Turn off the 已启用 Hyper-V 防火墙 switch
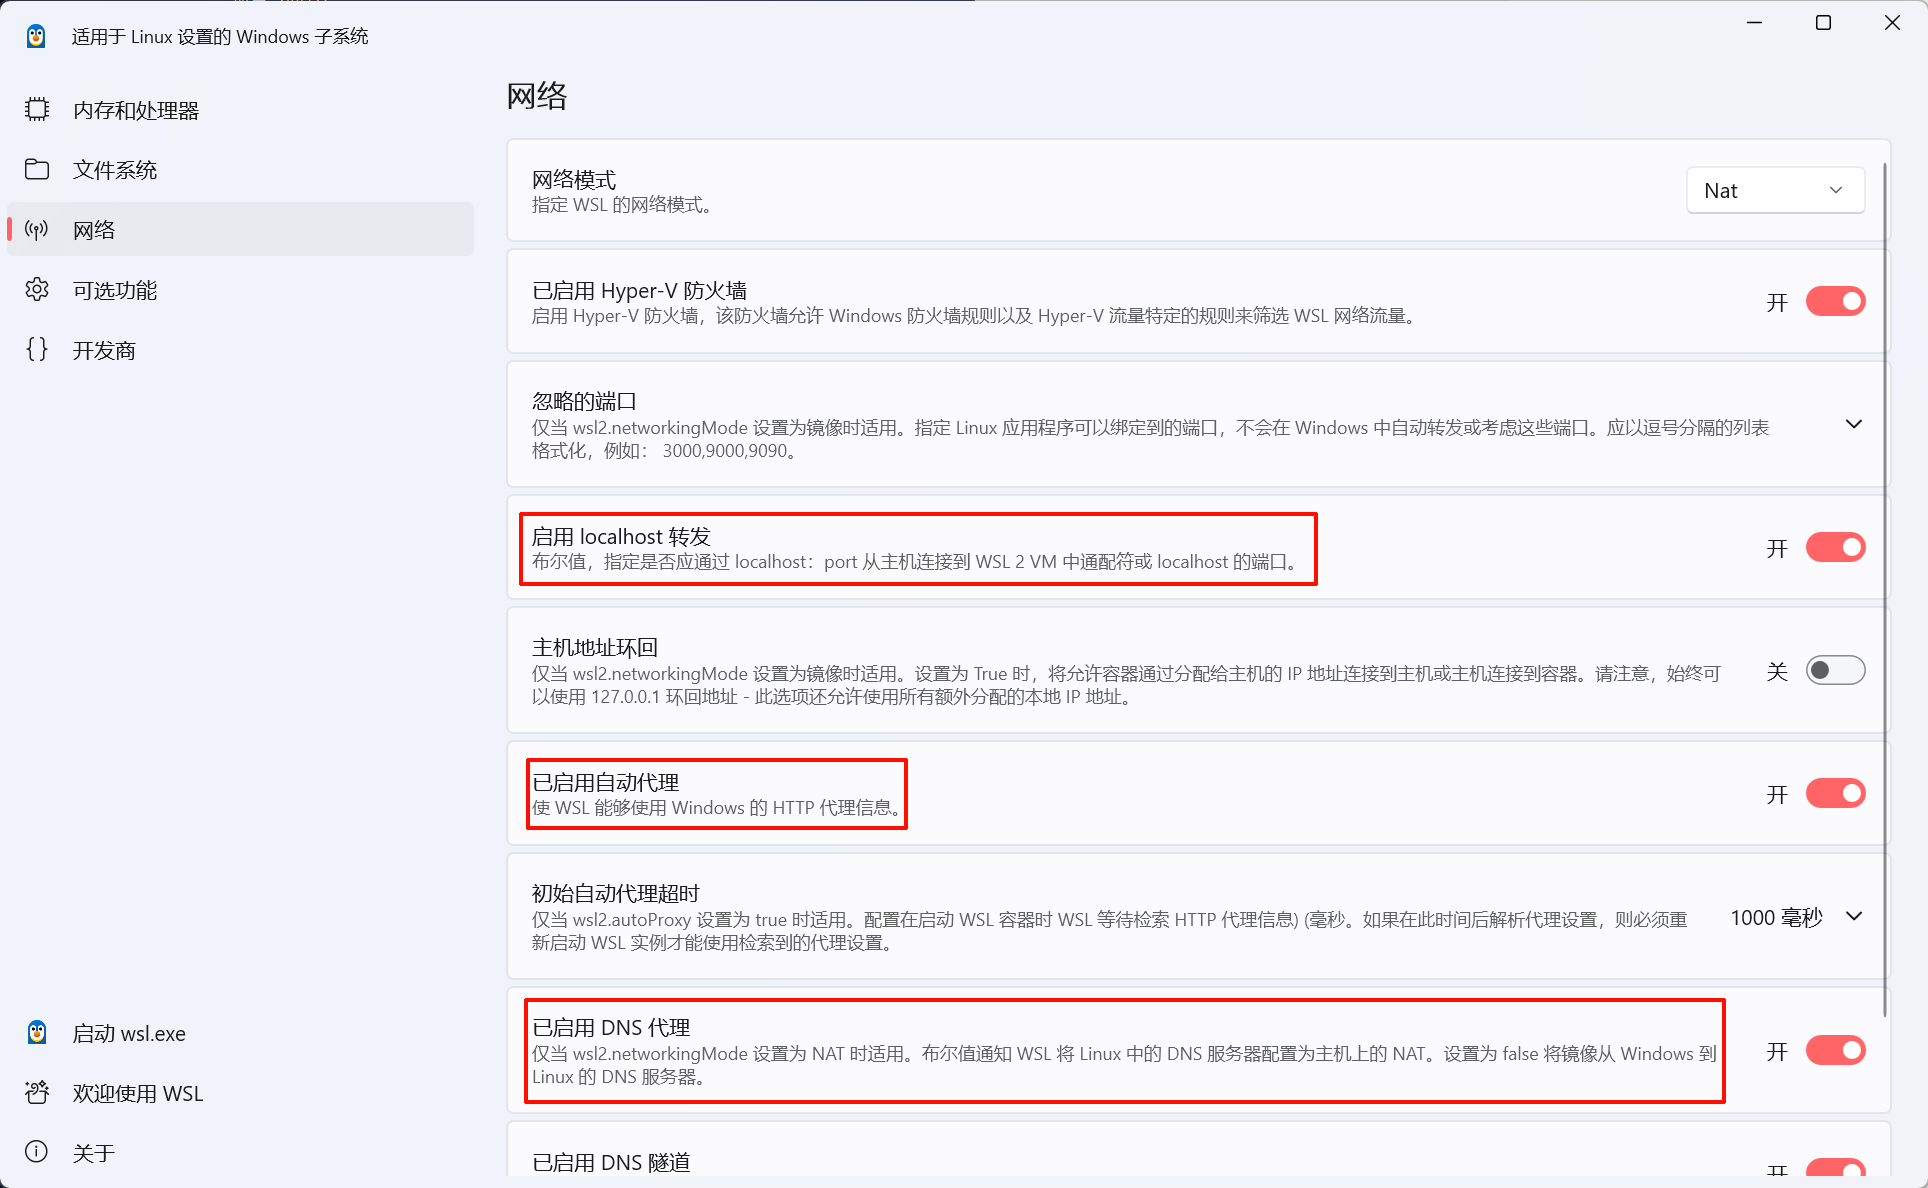Screen dimensions: 1928x1188 point(1835,301)
